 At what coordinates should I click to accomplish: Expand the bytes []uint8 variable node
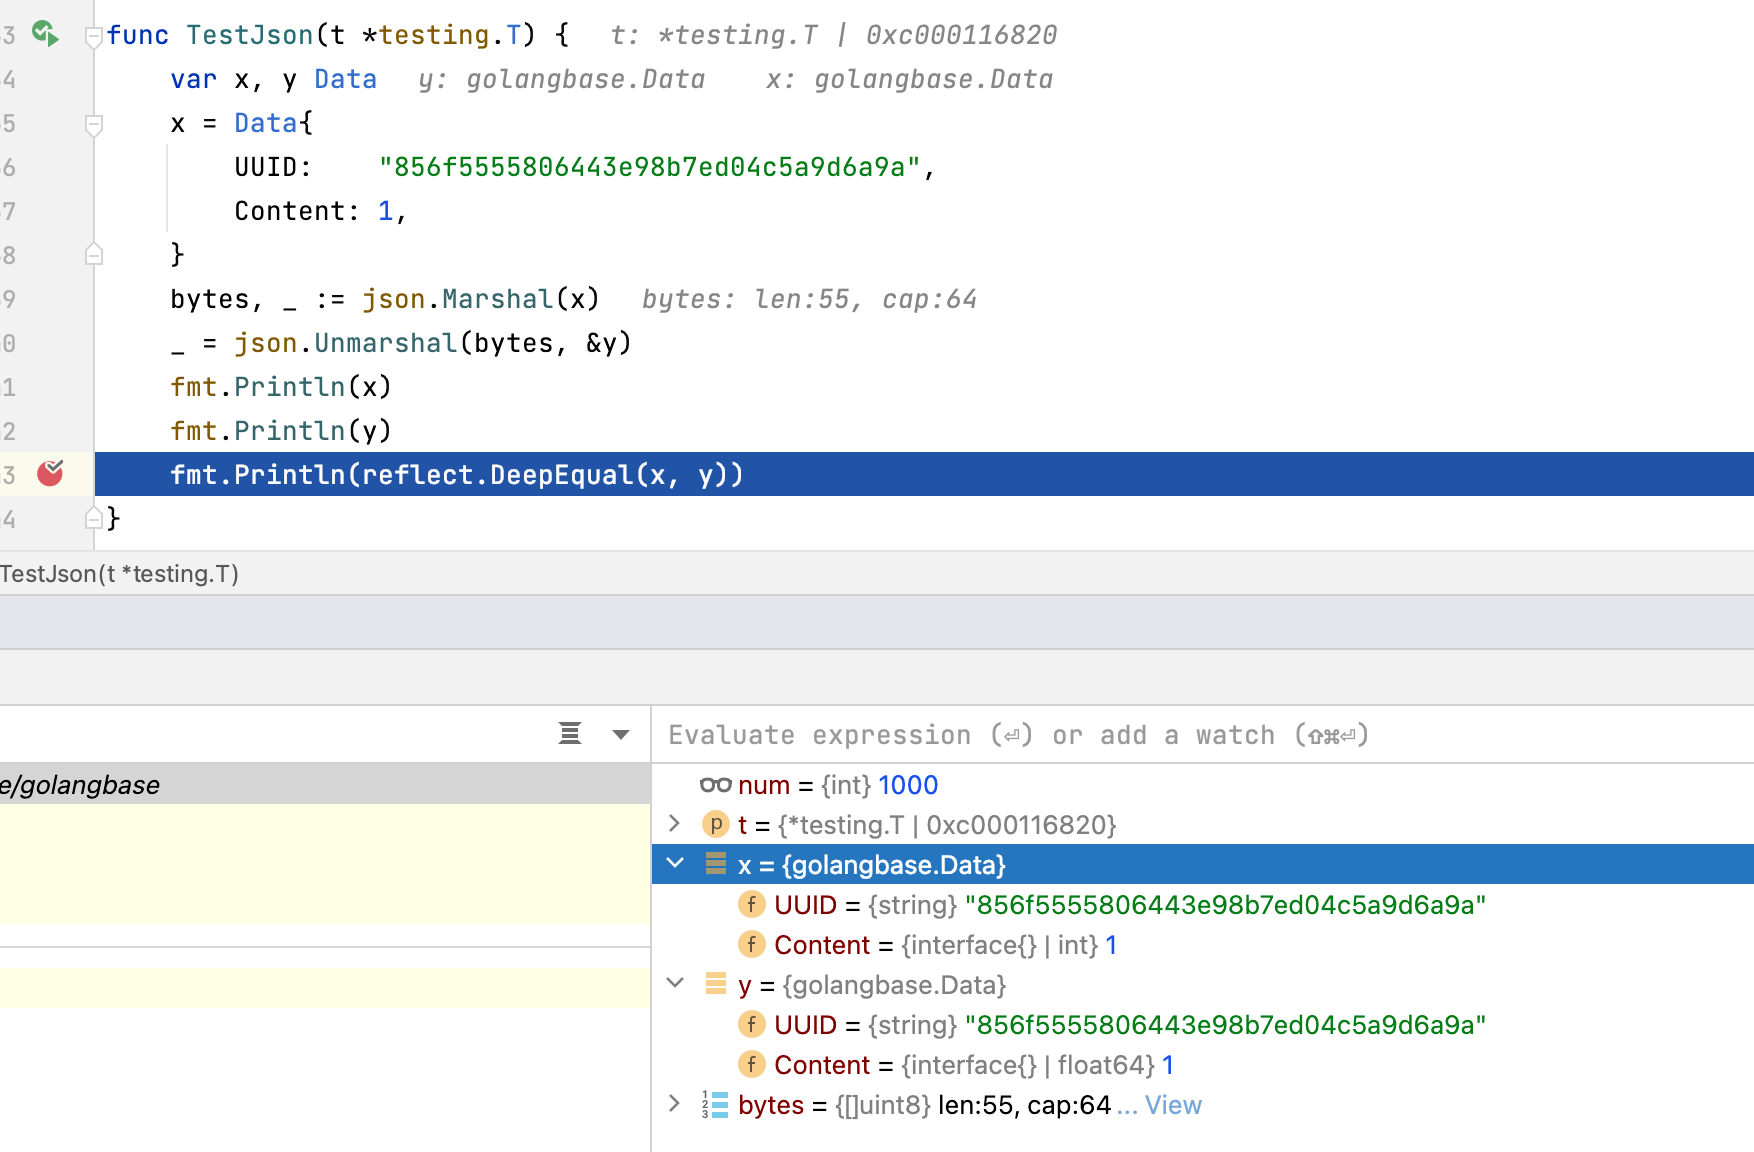click(675, 1104)
